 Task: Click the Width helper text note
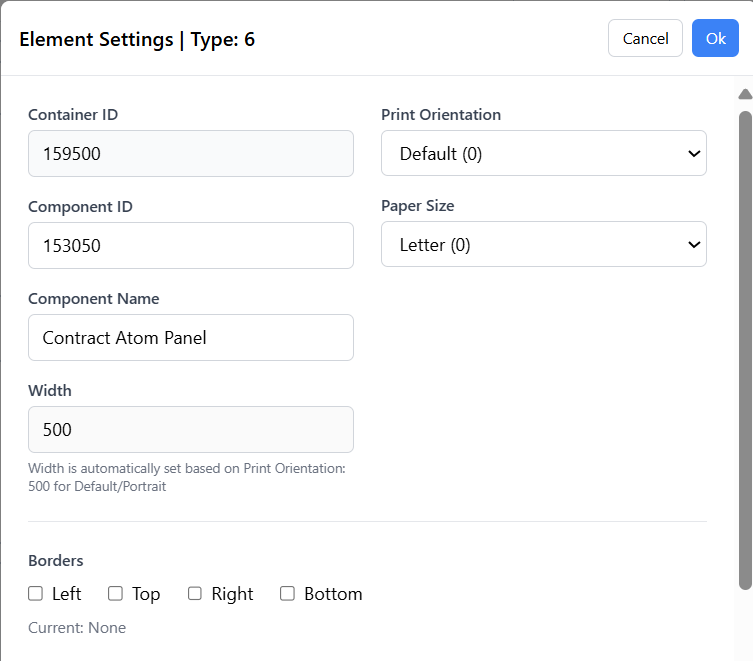(x=186, y=477)
